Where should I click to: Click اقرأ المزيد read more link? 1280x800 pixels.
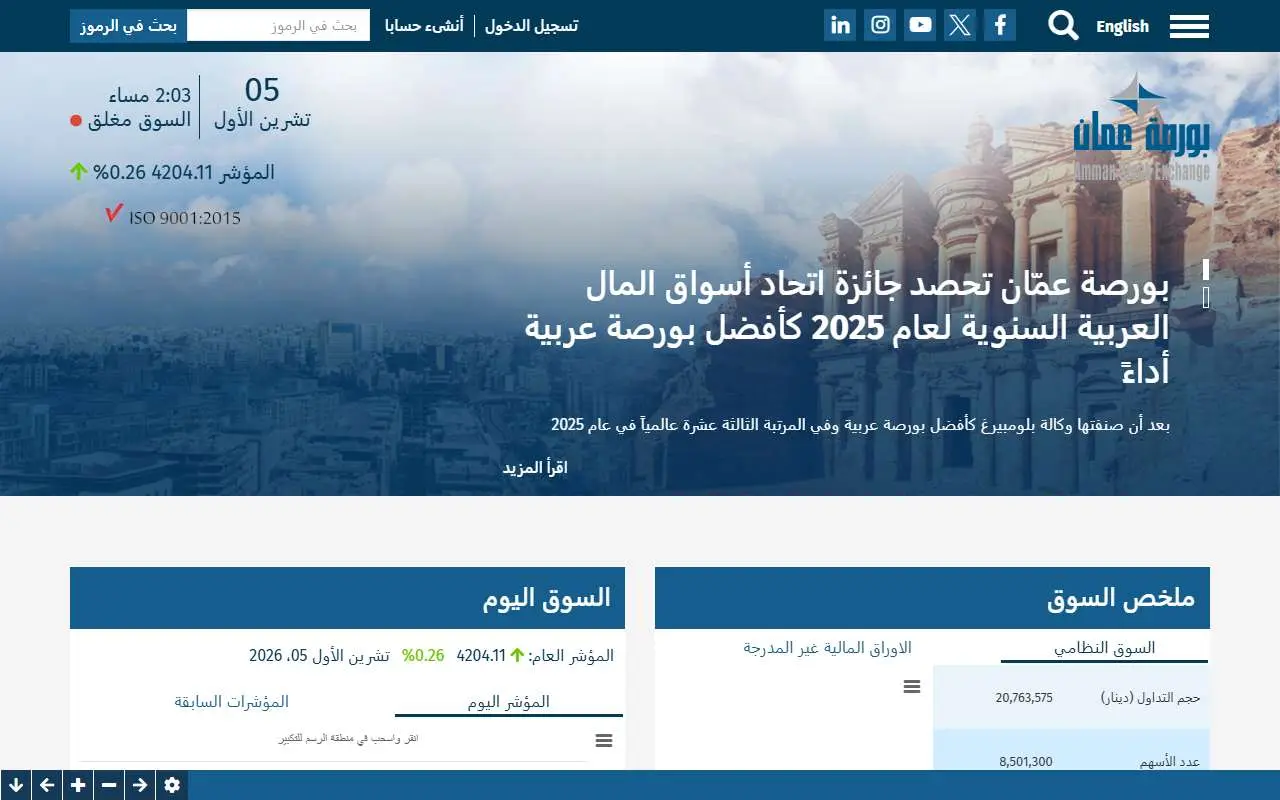pyautogui.click(x=535, y=467)
